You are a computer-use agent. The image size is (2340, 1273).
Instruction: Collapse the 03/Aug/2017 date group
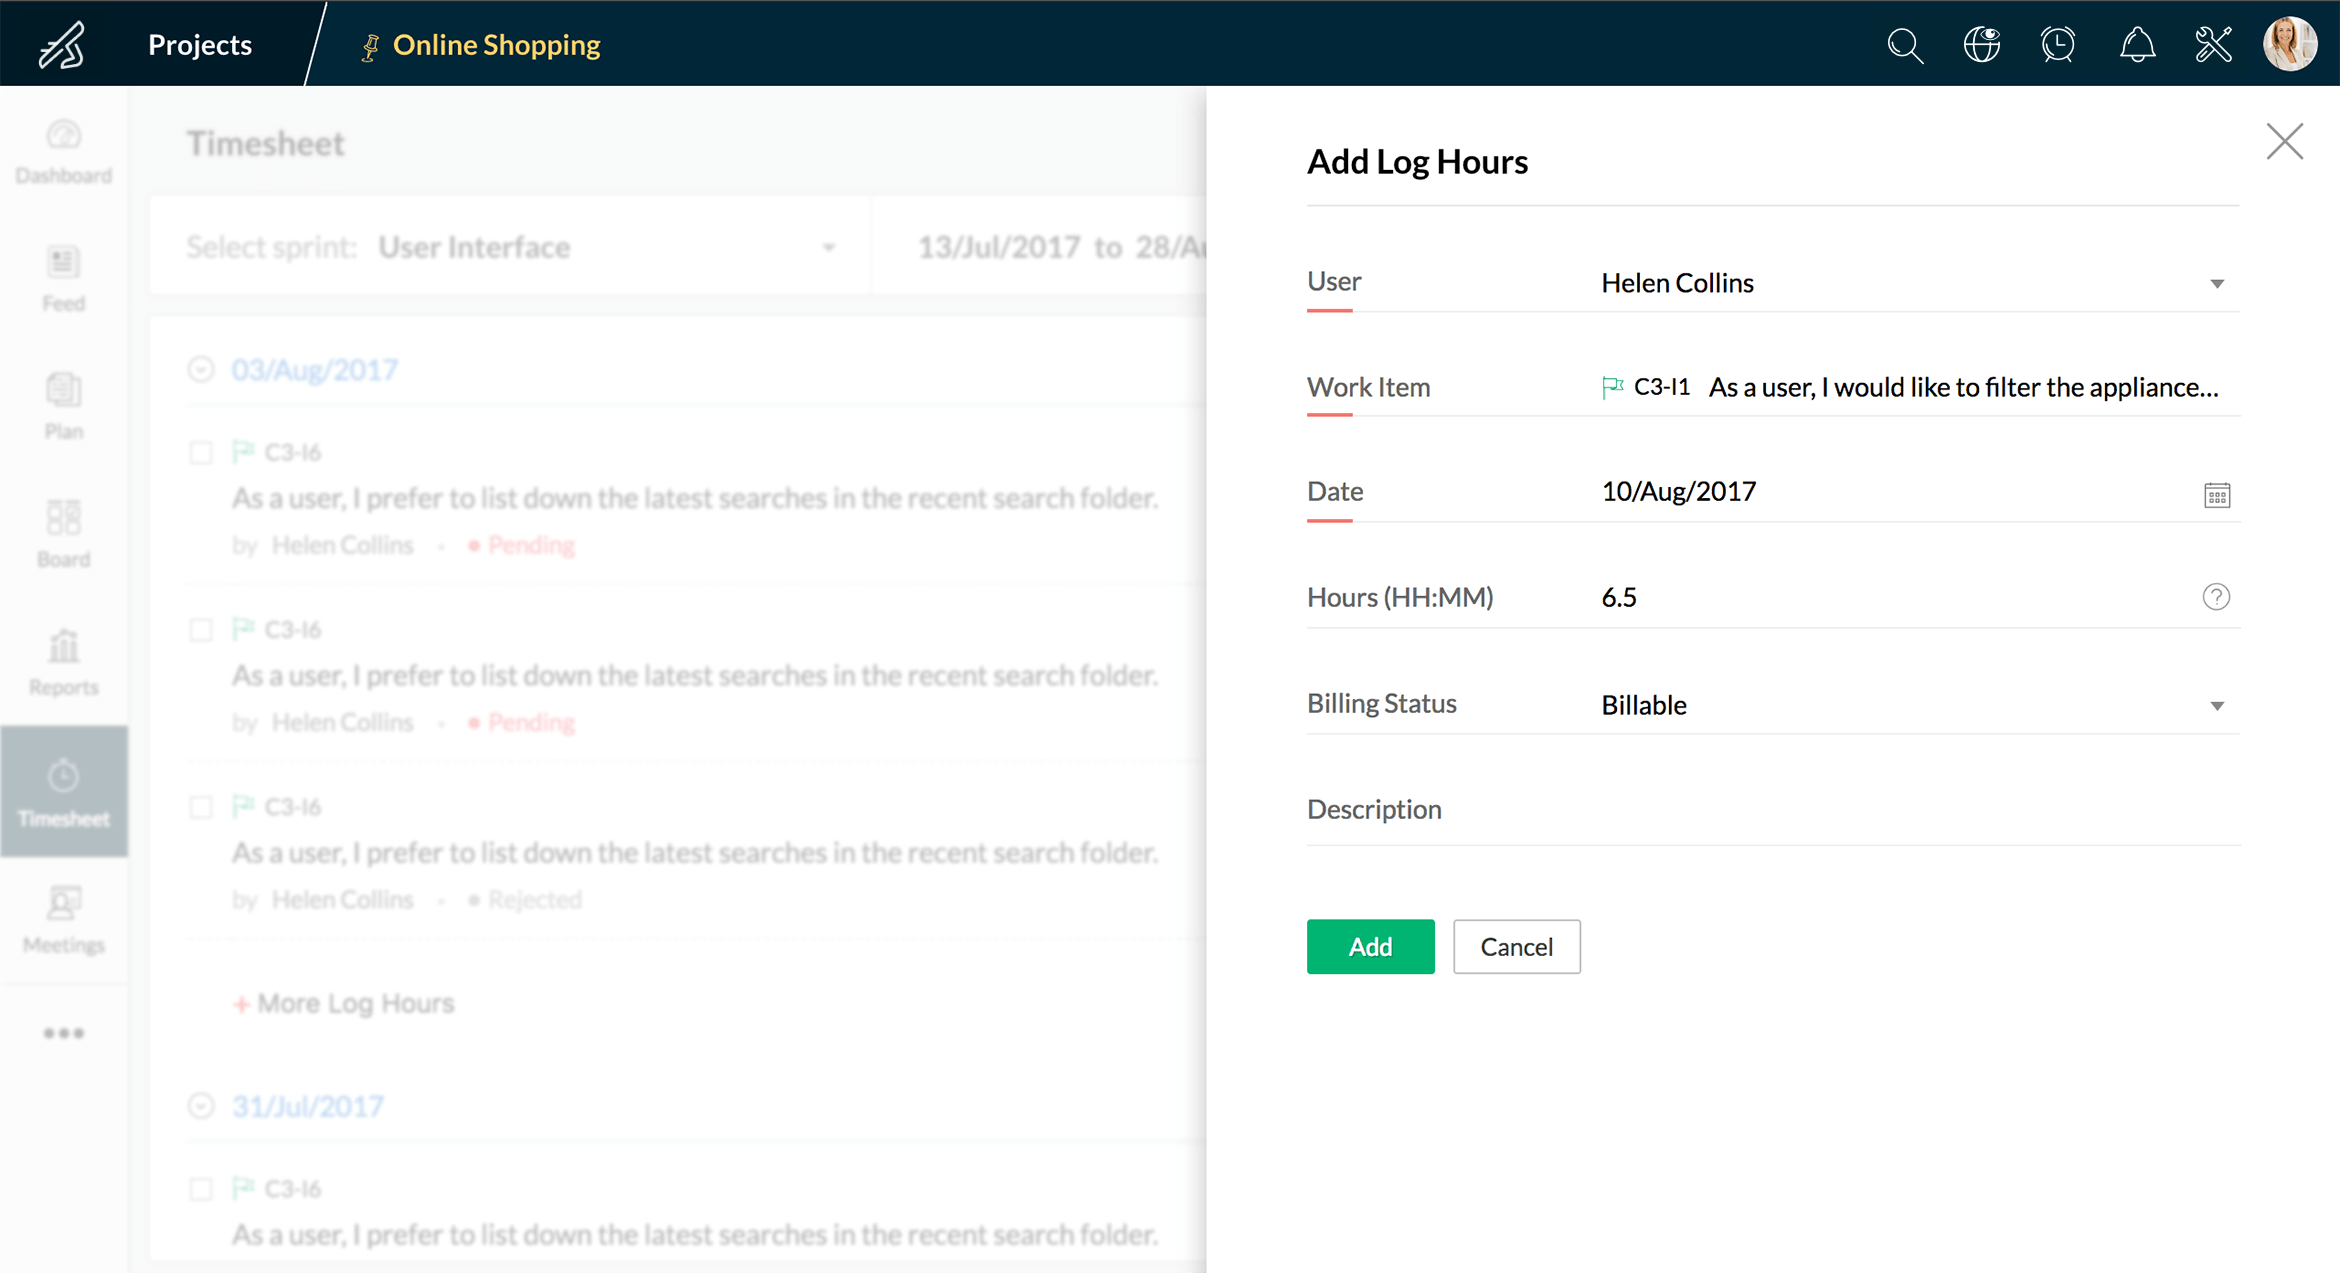click(201, 370)
